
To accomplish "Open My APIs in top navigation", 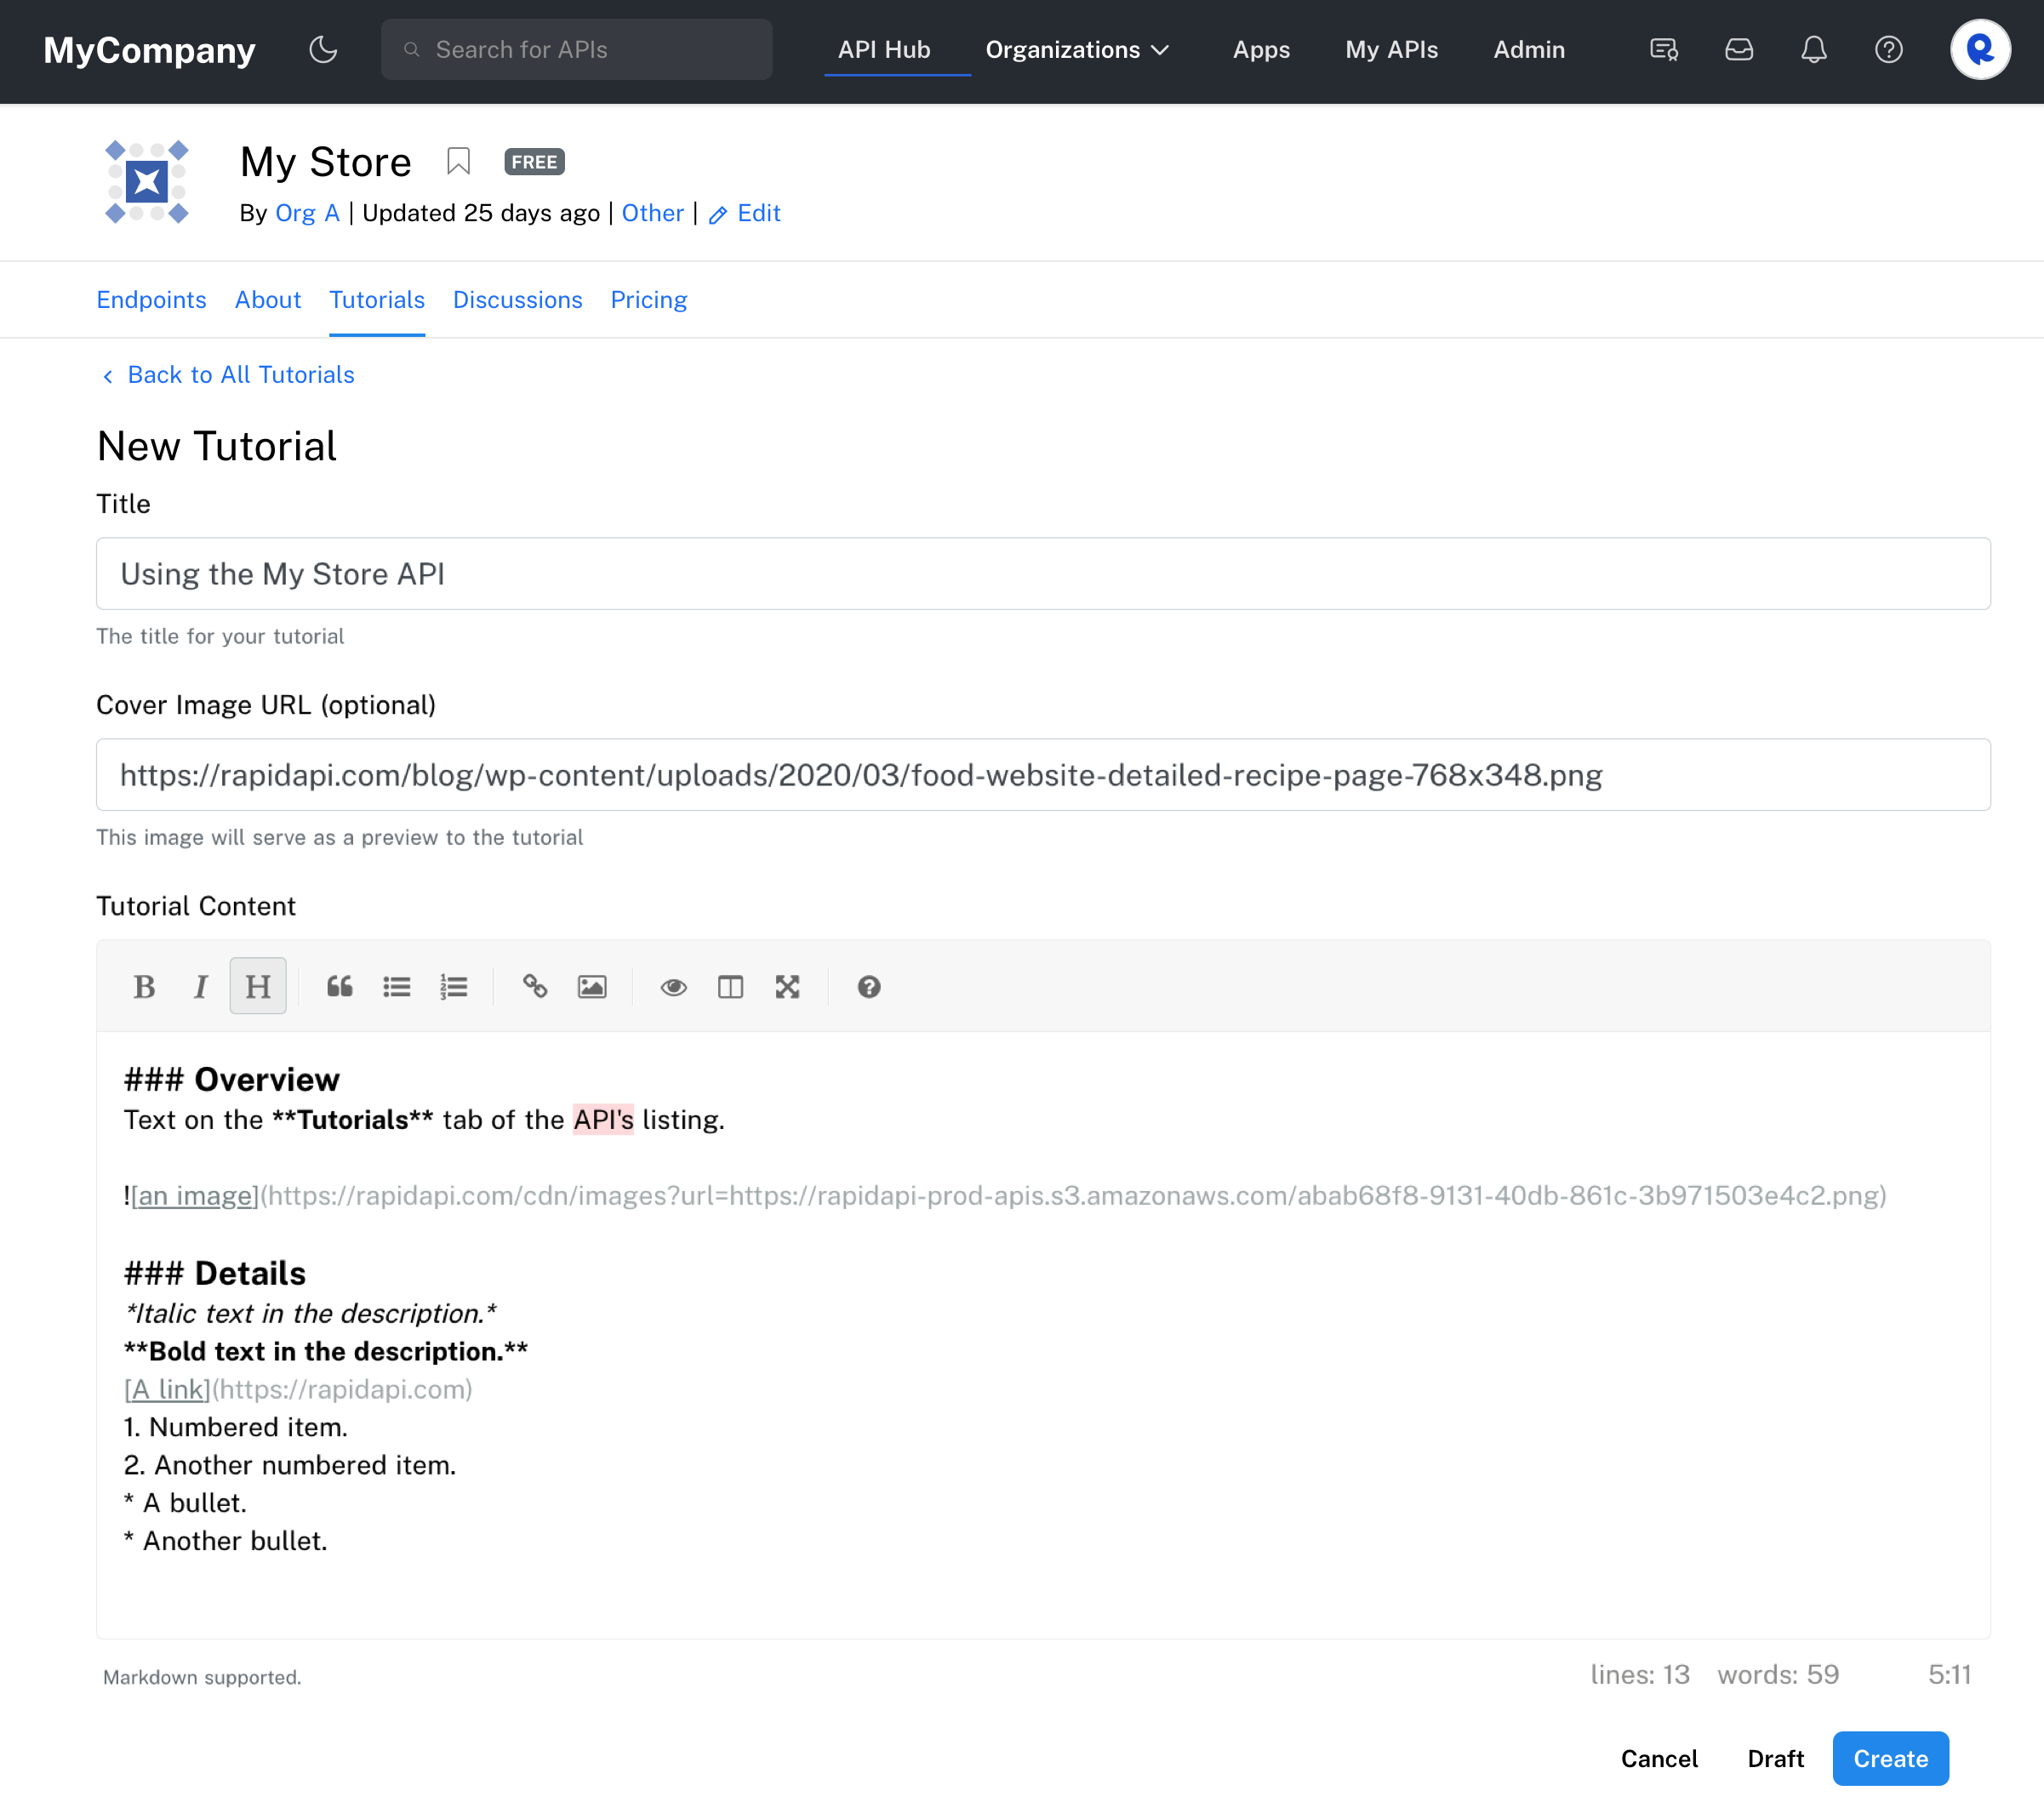I will click(x=1391, y=49).
